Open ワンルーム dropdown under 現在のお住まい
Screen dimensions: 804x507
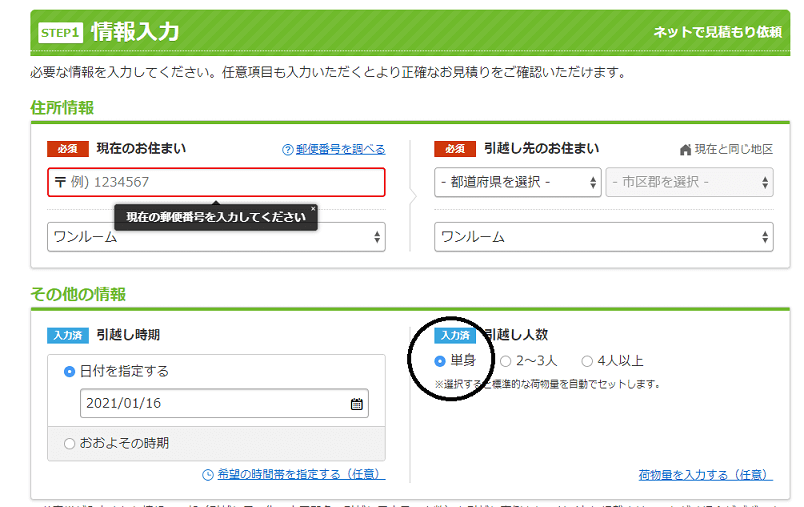(x=216, y=237)
